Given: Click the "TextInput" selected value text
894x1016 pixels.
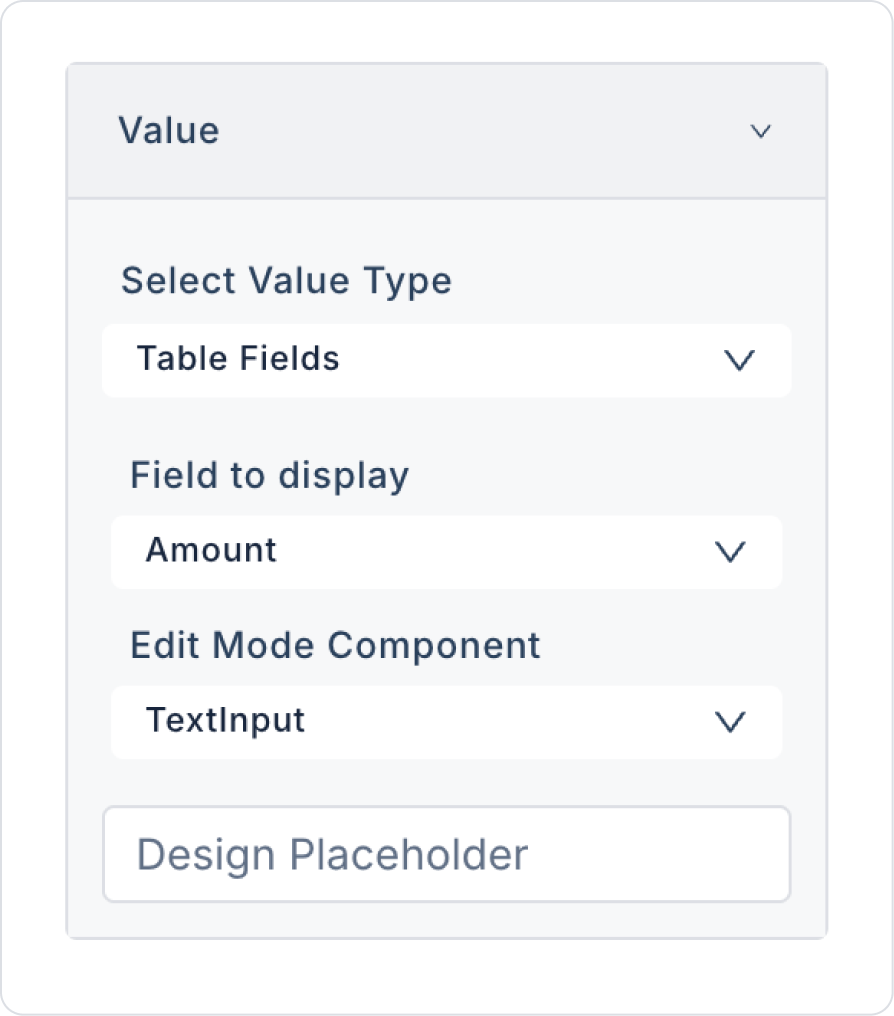Looking at the screenshot, I should pos(225,720).
